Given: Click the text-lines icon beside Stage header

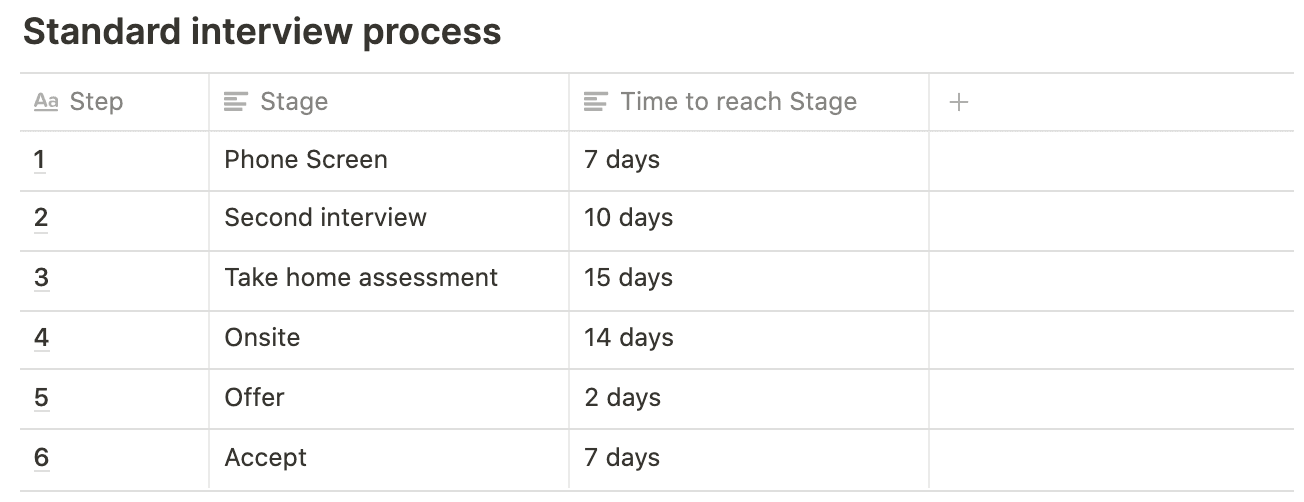Looking at the screenshot, I should tap(236, 102).
